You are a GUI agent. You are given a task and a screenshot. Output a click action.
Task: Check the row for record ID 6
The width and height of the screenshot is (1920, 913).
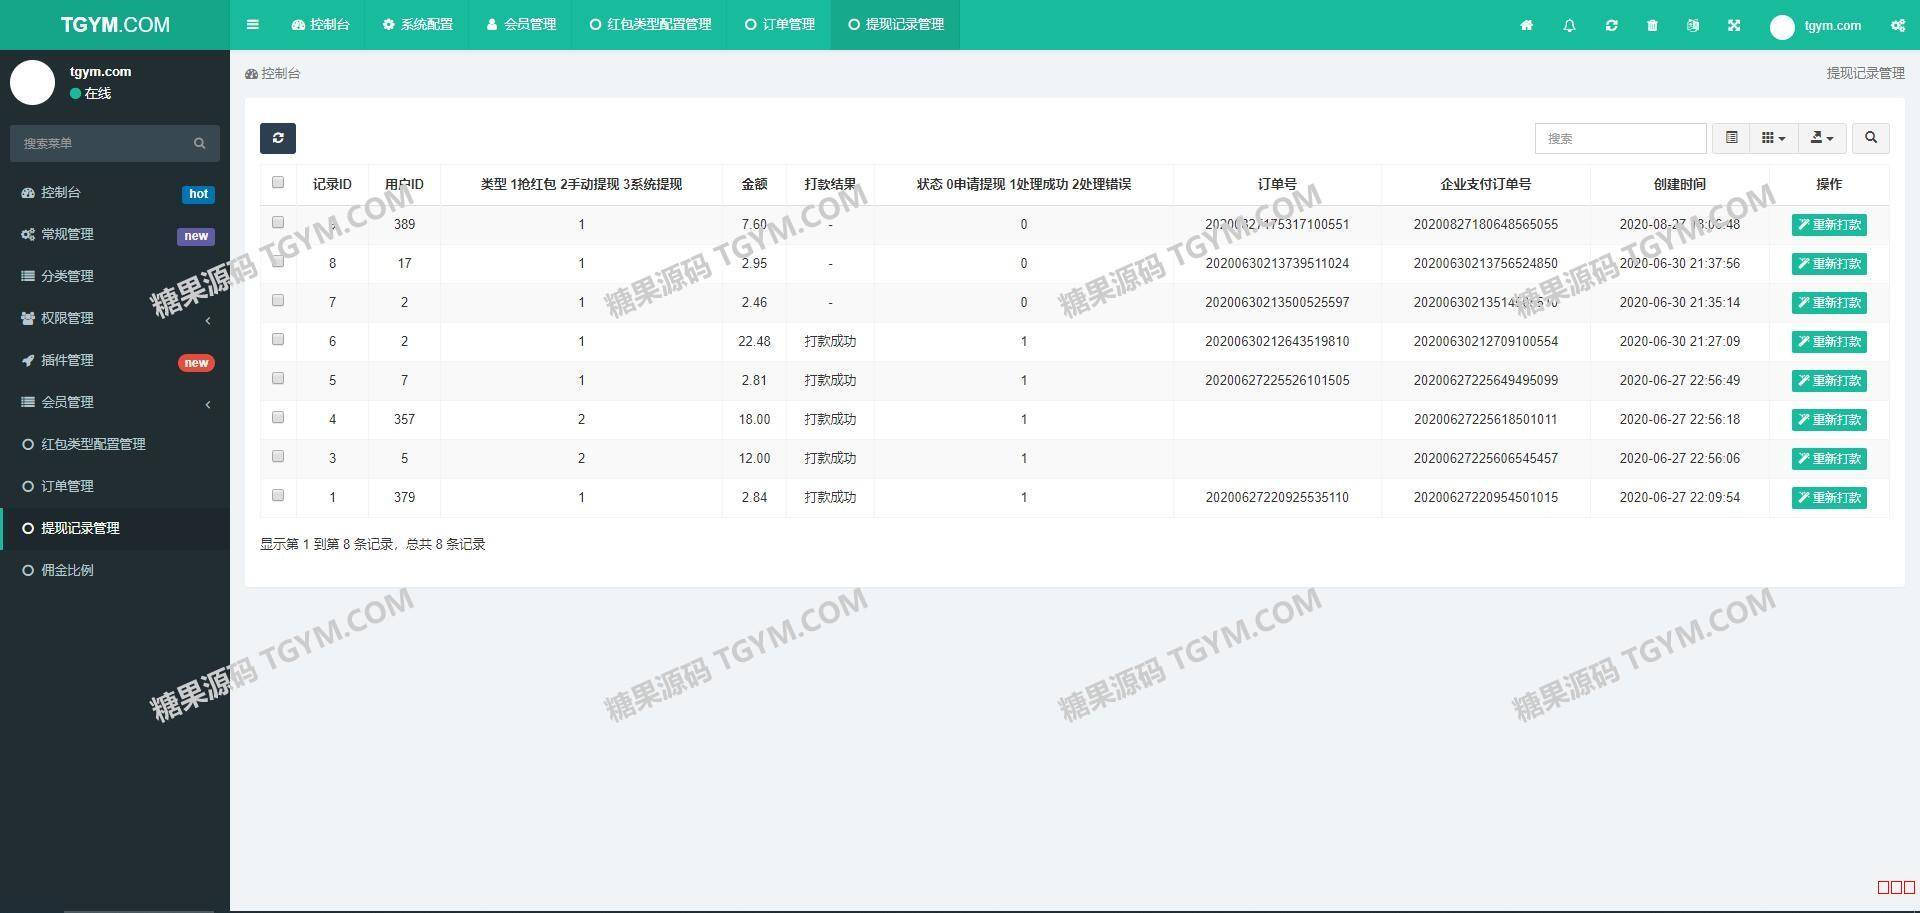click(278, 339)
